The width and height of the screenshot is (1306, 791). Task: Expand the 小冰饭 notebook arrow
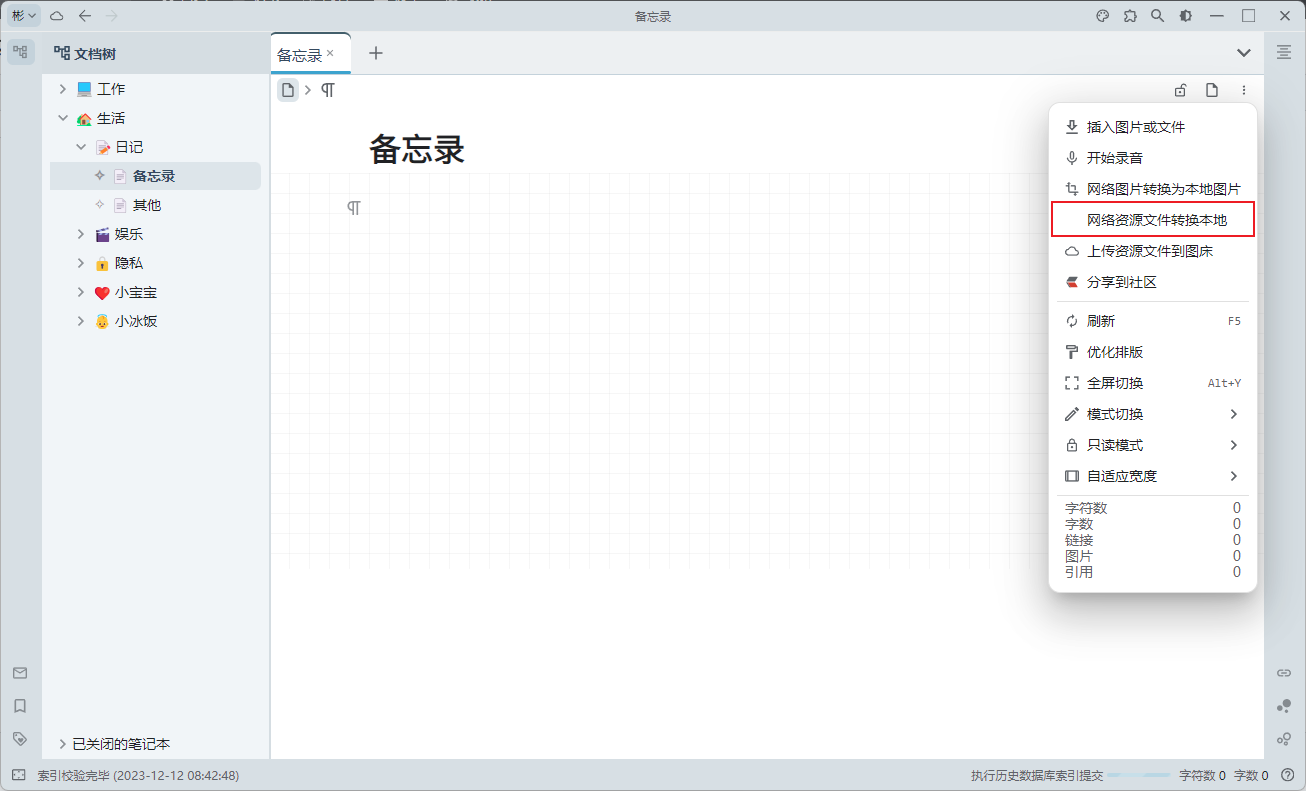[x=81, y=322]
